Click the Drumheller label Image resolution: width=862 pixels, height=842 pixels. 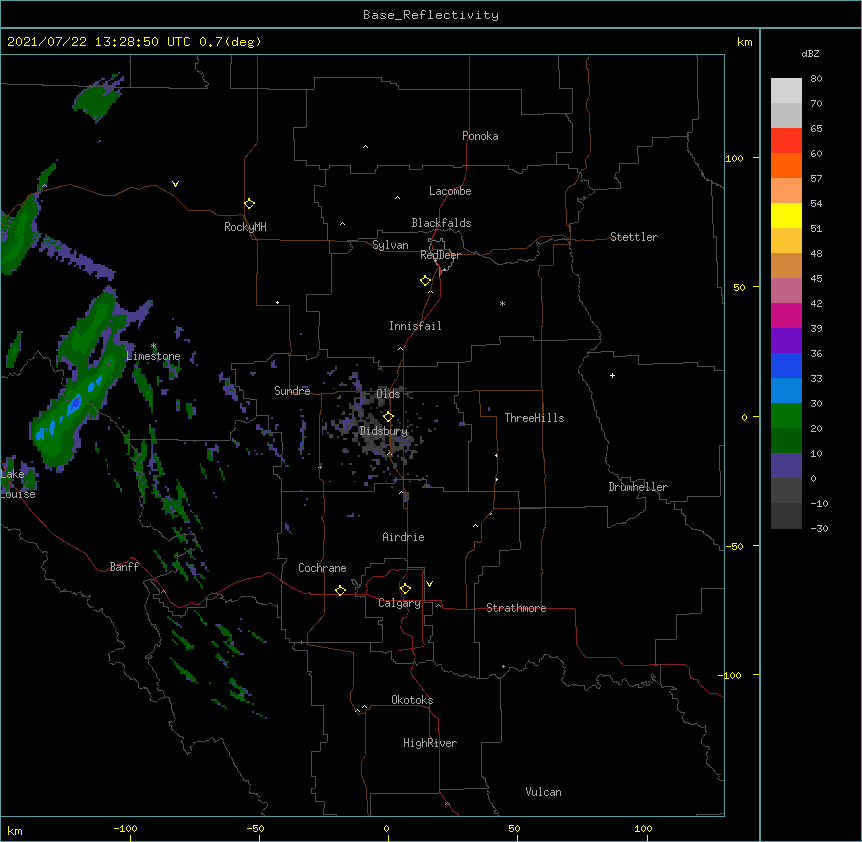(x=638, y=487)
